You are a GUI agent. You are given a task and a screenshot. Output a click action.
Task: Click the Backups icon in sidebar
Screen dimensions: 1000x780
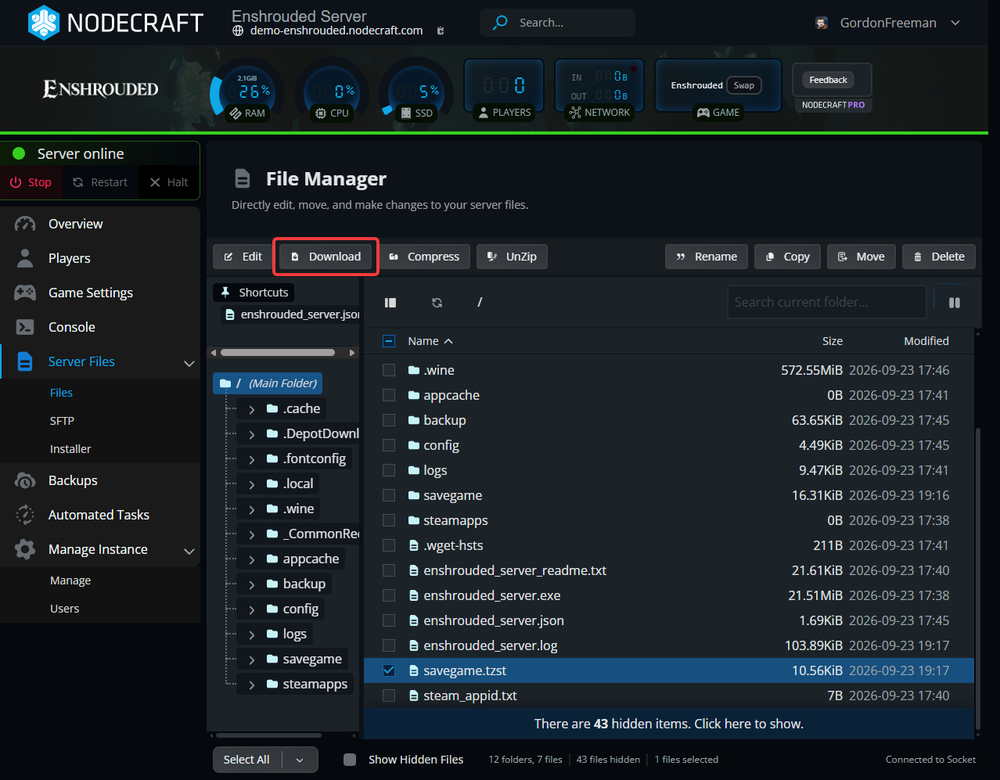pos(25,480)
